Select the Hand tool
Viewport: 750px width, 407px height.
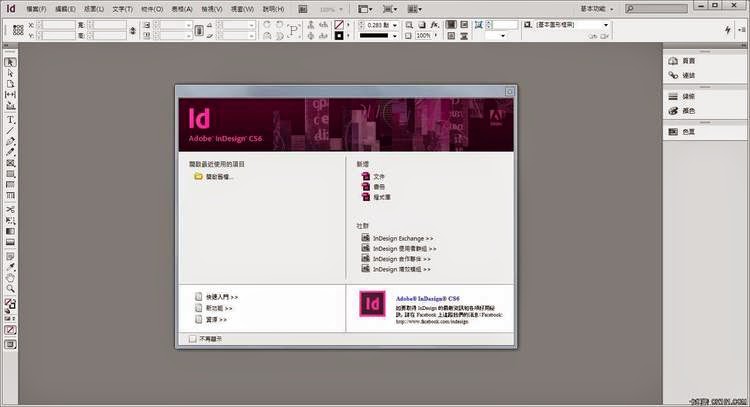point(10,278)
